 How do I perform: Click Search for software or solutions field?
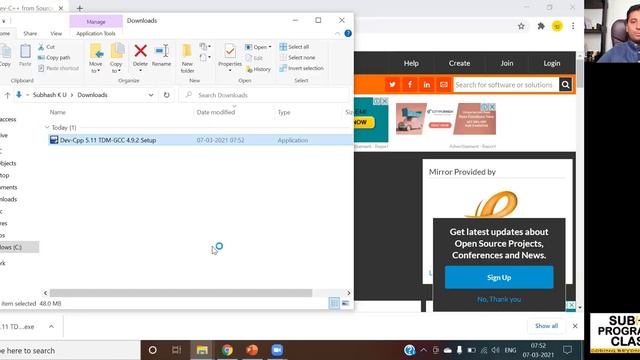pos(506,85)
